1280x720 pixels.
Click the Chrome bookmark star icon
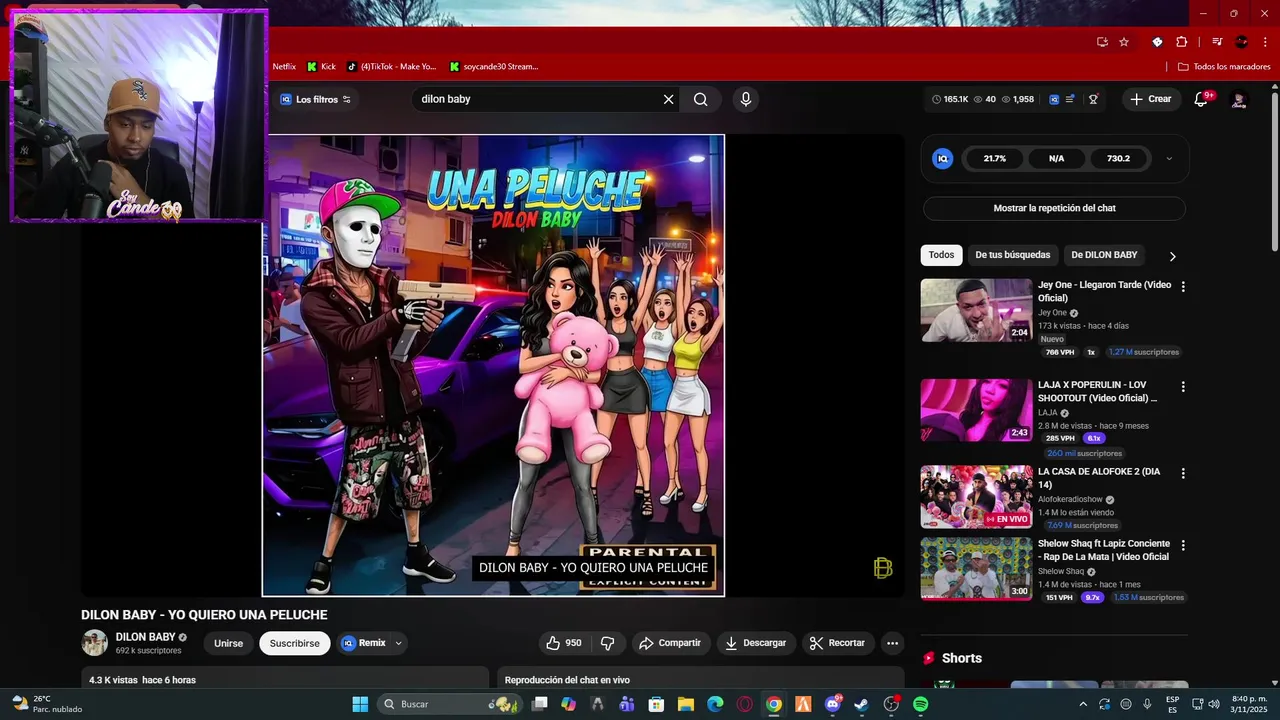[x=1124, y=42]
